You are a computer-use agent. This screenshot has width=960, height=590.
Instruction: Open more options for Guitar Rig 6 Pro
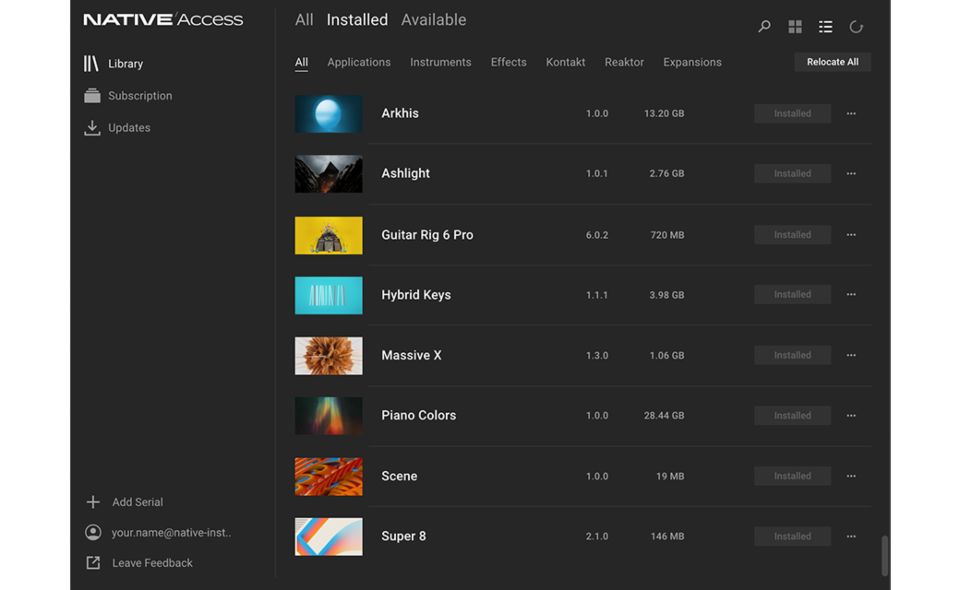coord(851,235)
